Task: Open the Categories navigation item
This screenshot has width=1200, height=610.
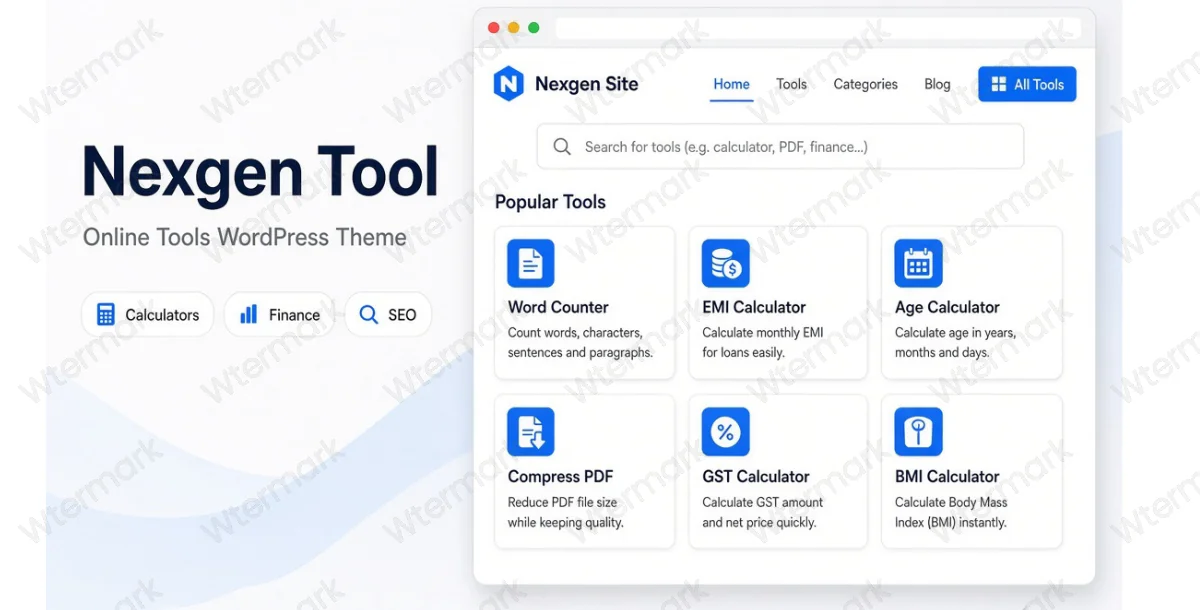Action: (x=865, y=84)
